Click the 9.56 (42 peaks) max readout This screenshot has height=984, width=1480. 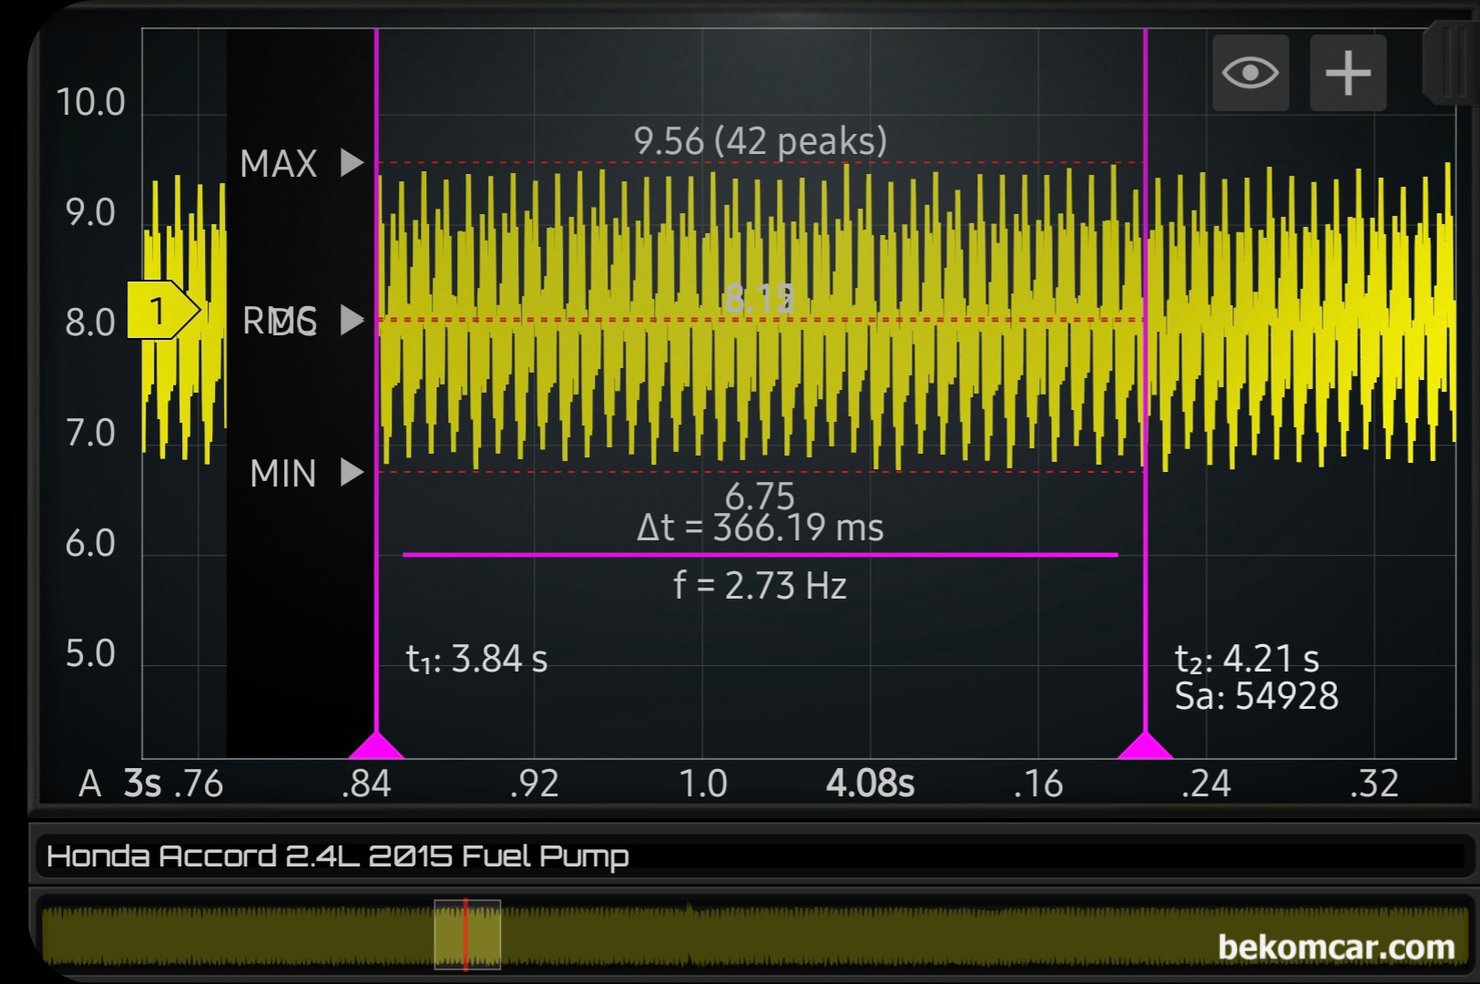point(760,141)
